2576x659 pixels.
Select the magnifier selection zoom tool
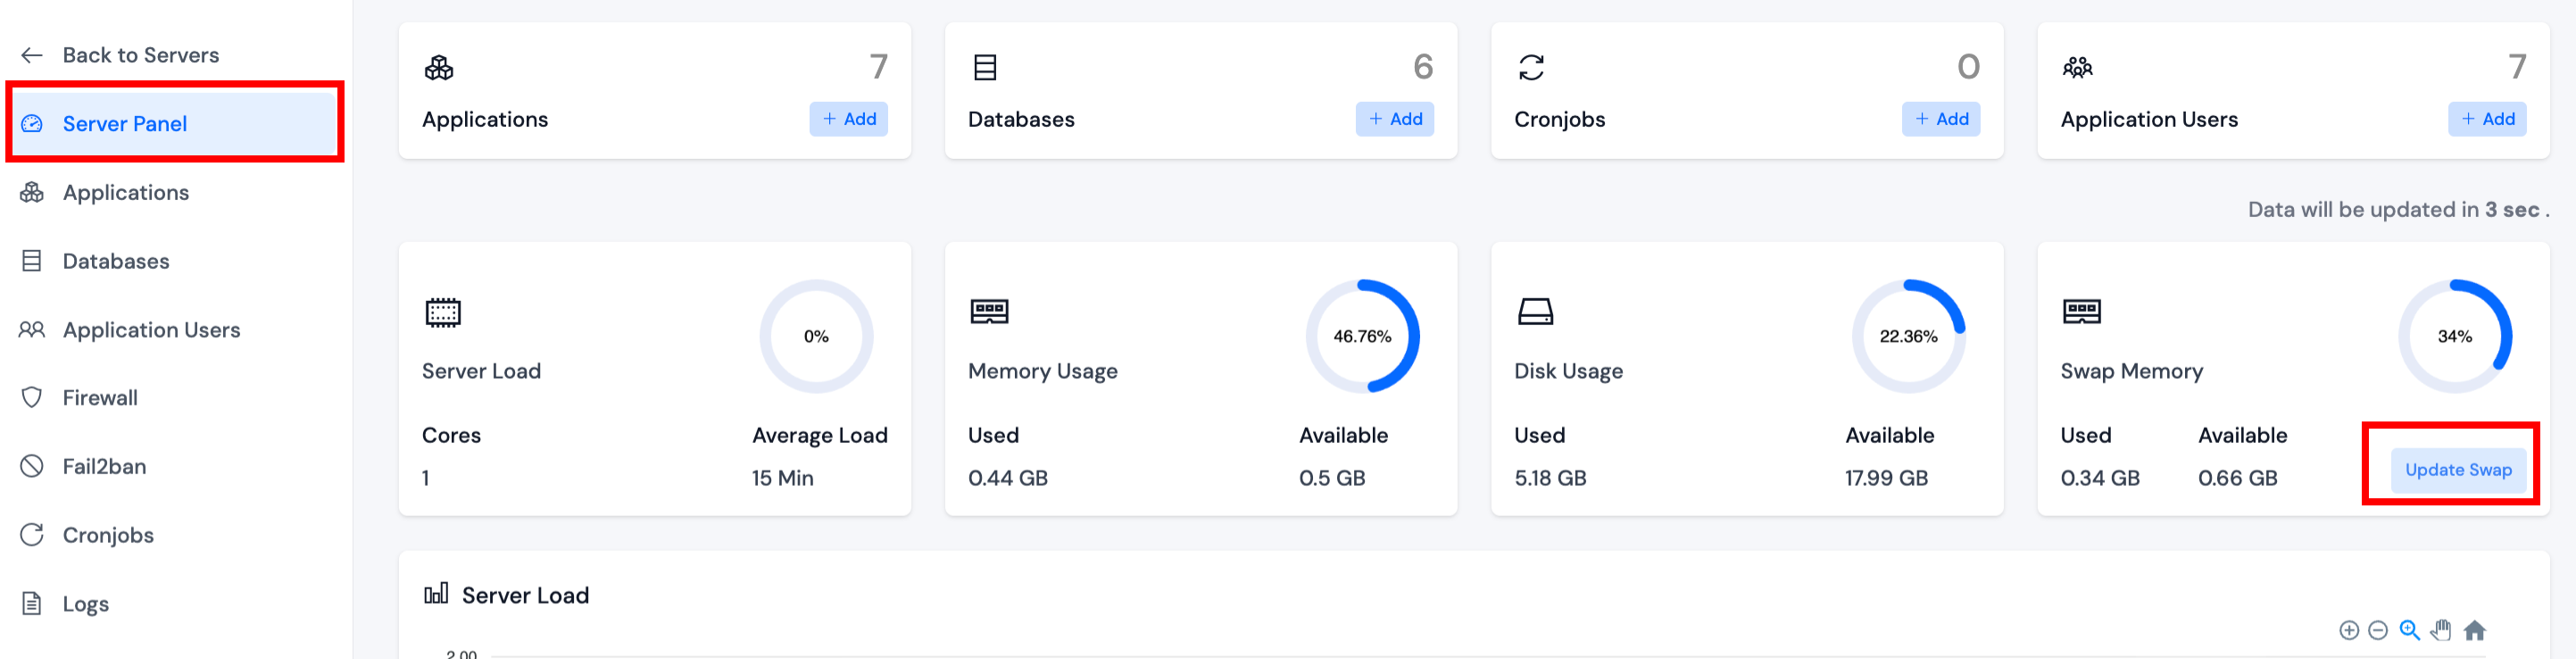tap(2409, 630)
